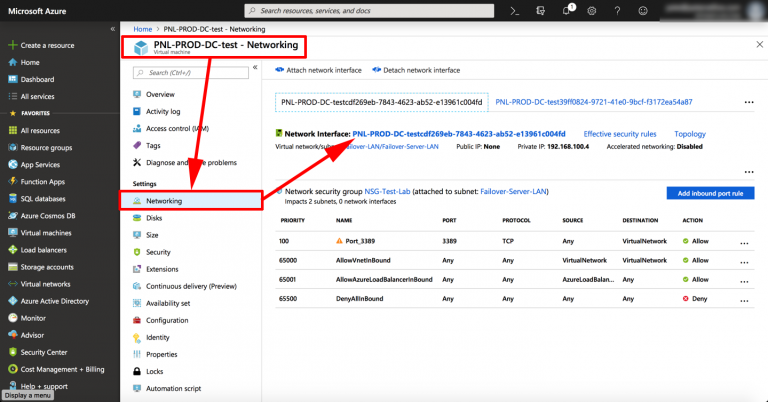The image size is (768, 402).
Task: Open the feedback smiley icon
Action: (x=643, y=11)
